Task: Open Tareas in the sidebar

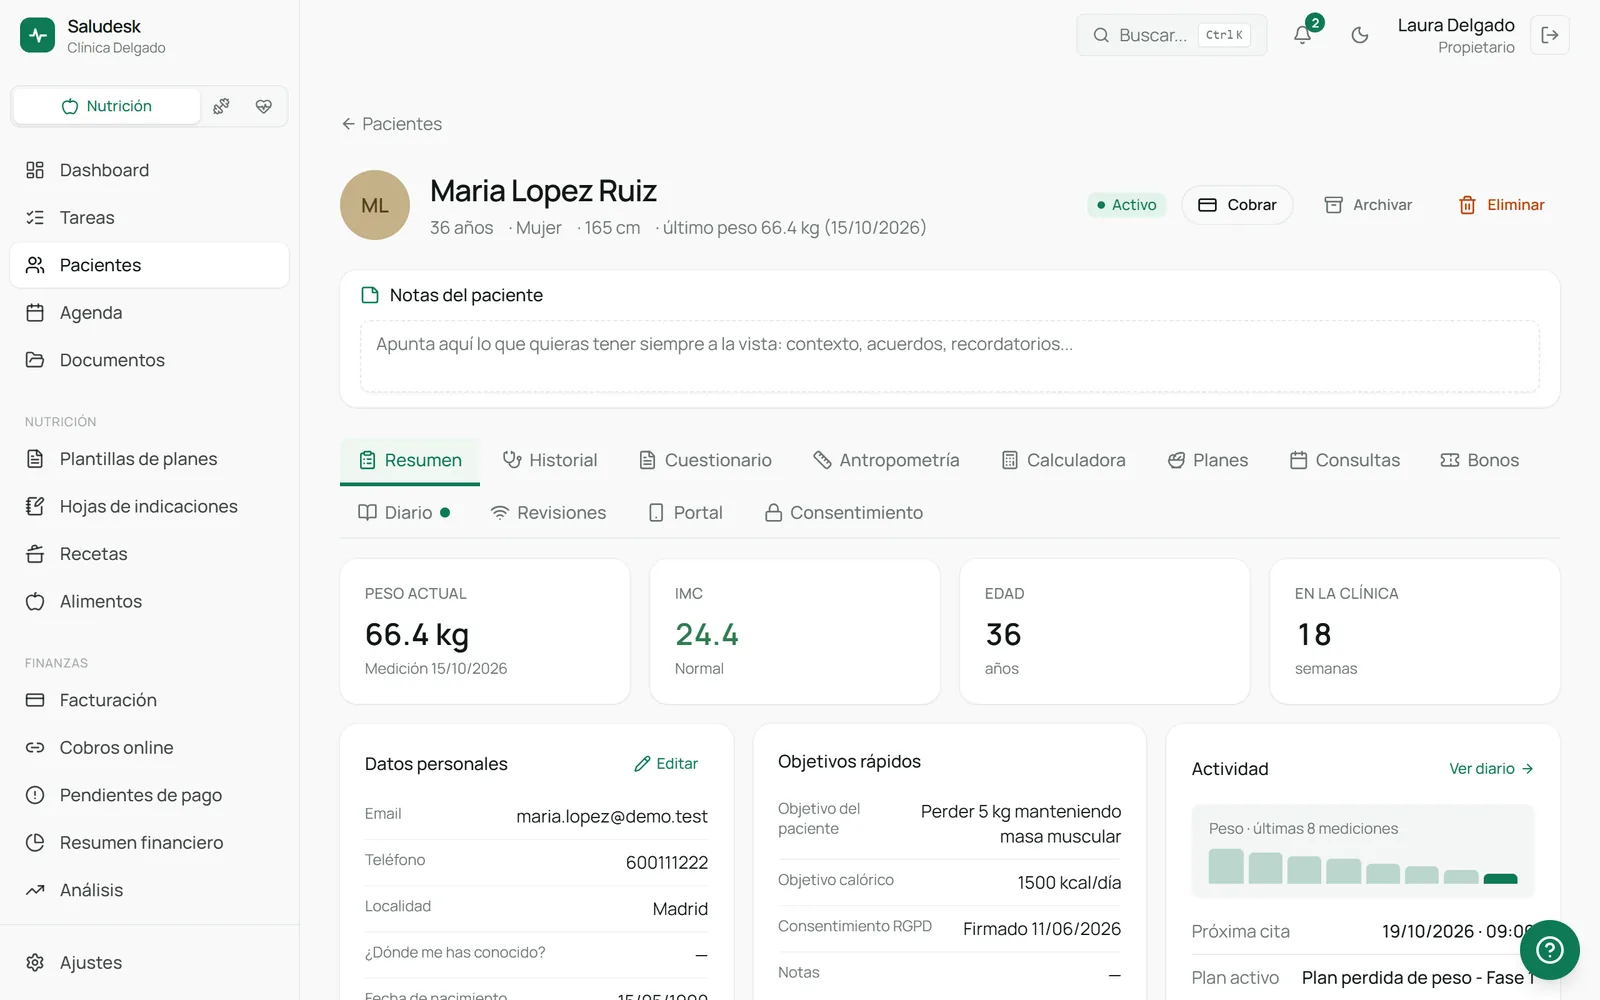Action: click(149, 218)
